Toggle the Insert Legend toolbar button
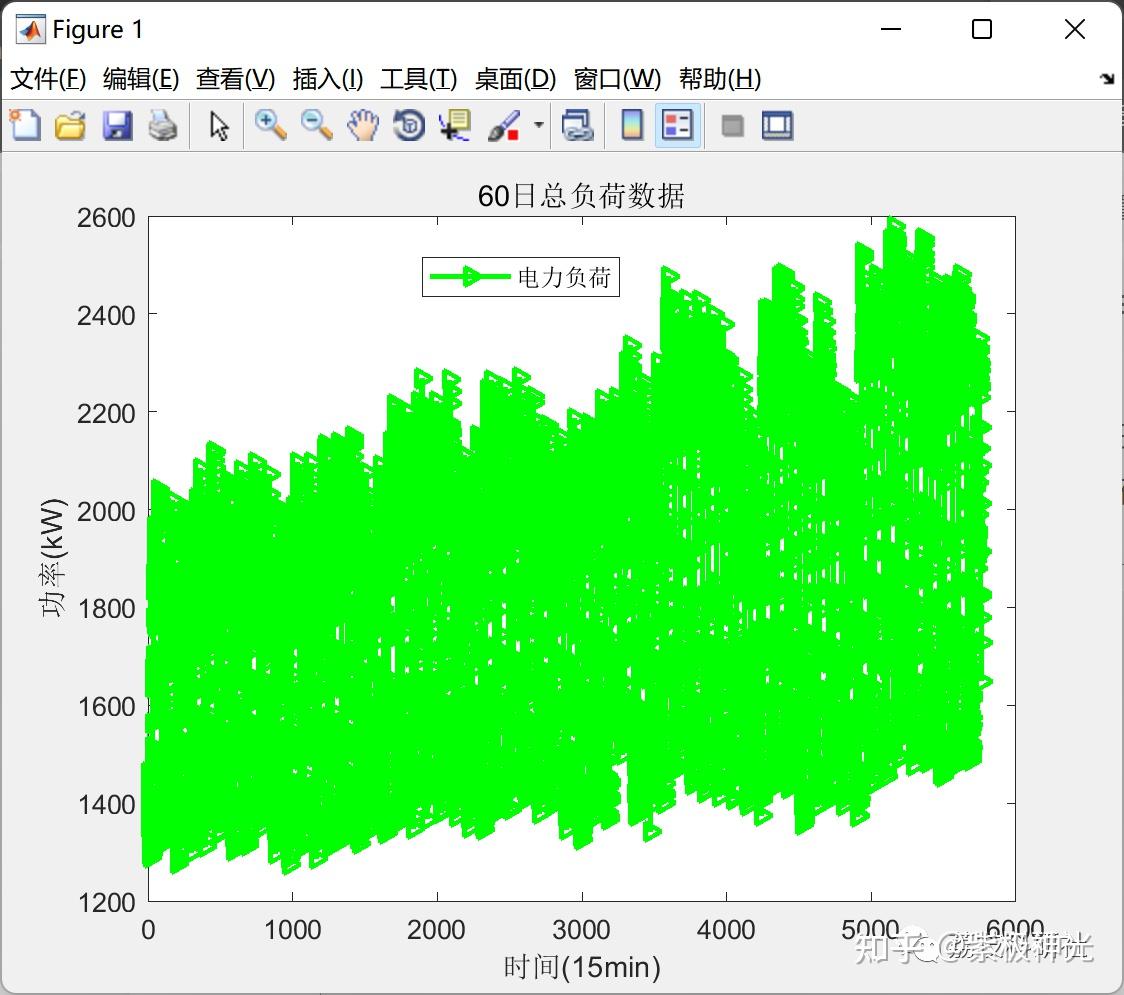 coord(677,125)
